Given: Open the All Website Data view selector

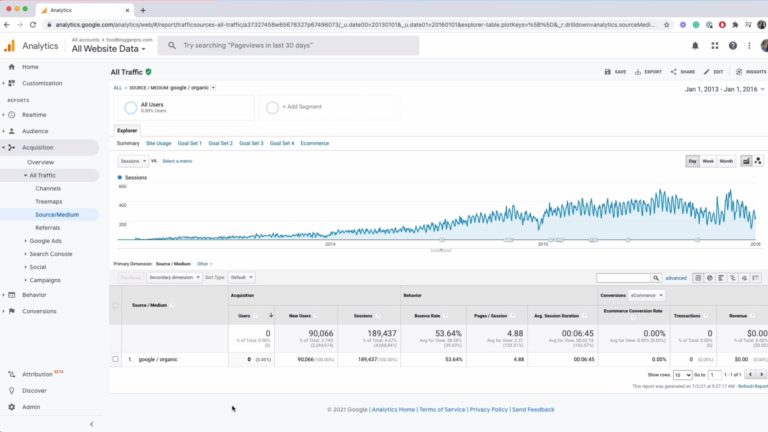Looking at the screenshot, I should [109, 49].
